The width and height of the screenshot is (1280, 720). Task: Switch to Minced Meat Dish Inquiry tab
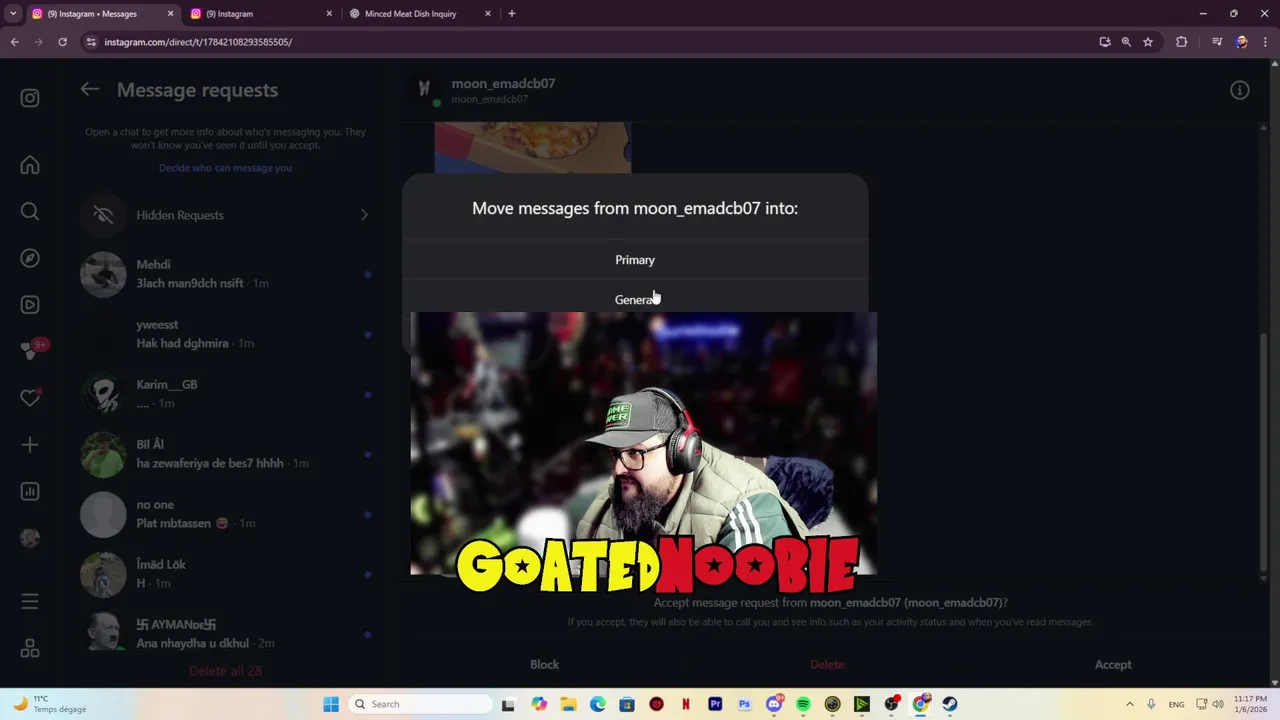pos(419,14)
